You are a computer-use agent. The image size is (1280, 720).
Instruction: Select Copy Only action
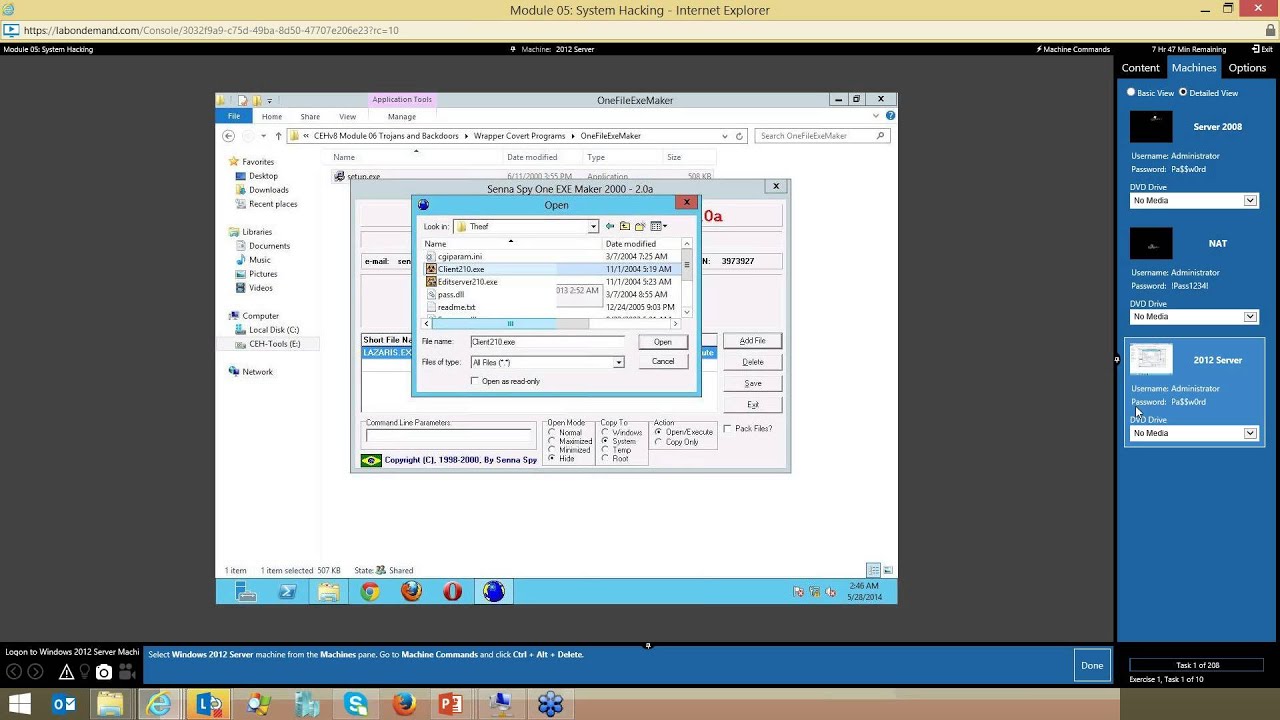tap(658, 442)
